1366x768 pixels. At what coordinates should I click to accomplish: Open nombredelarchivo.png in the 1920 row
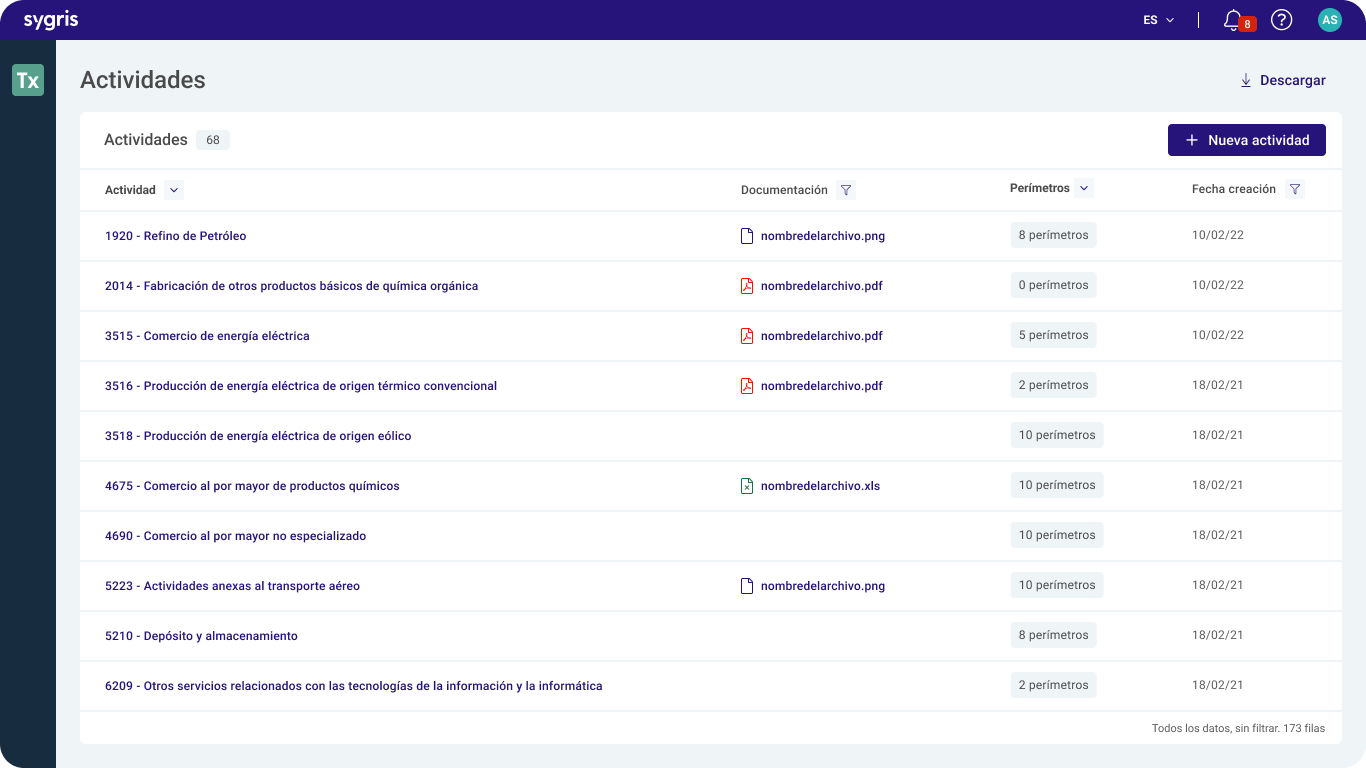point(823,236)
